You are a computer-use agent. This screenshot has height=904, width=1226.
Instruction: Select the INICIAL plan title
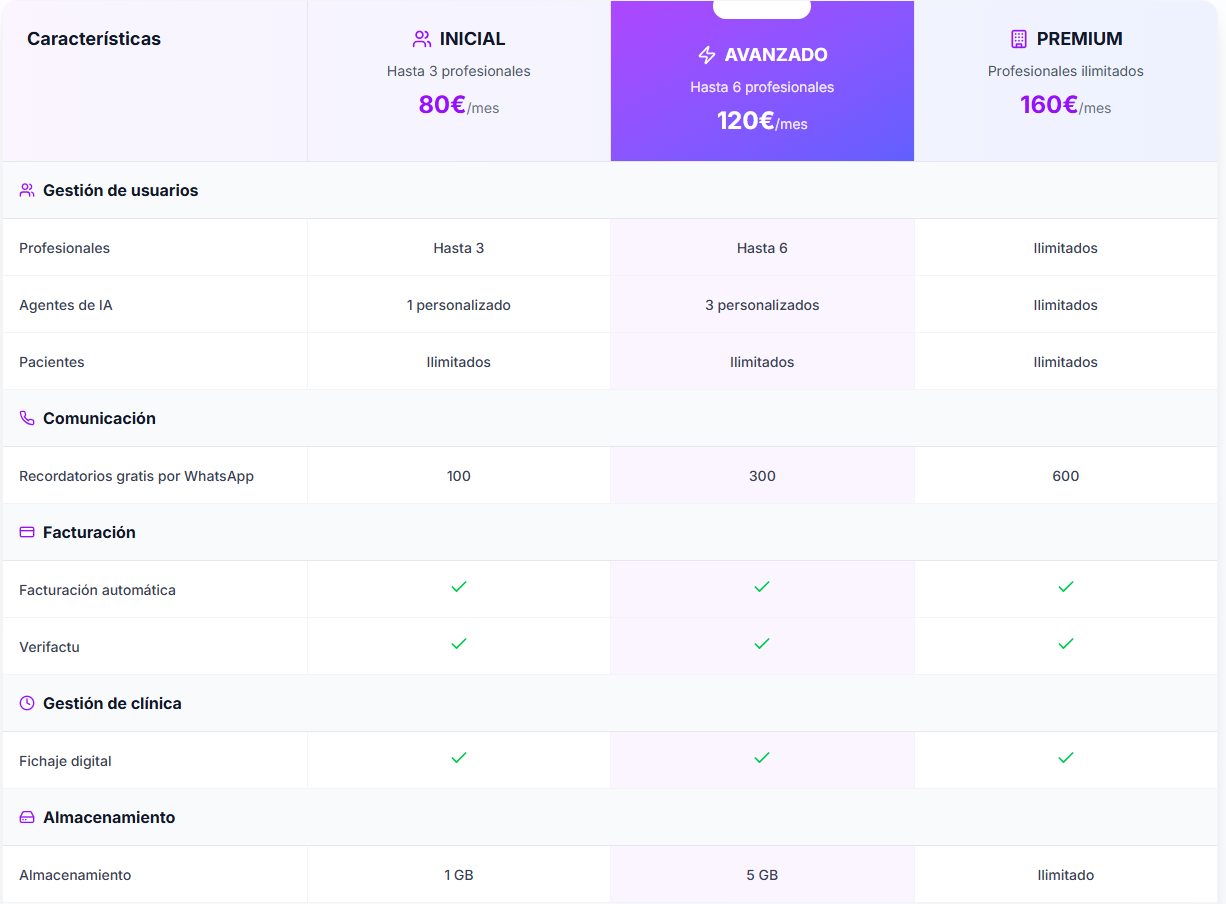pos(472,39)
